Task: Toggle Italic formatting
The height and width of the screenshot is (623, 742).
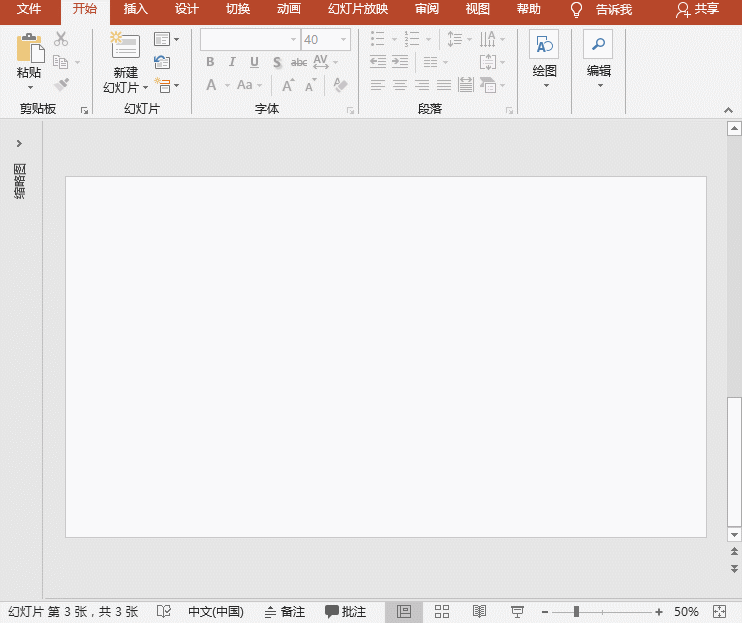Action: [232, 62]
